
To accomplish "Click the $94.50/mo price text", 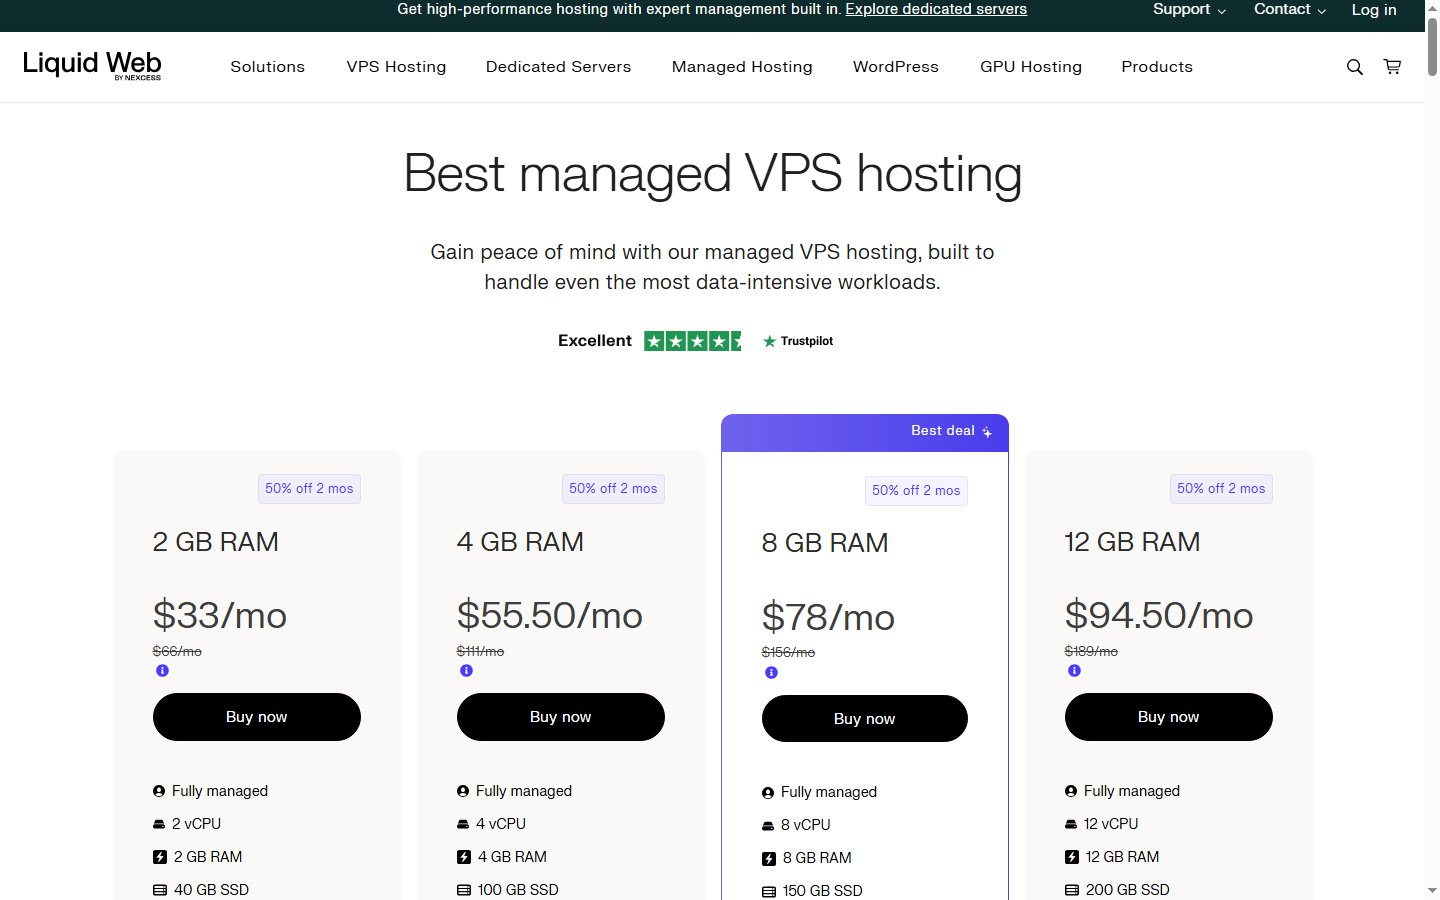I will click(x=1159, y=616).
